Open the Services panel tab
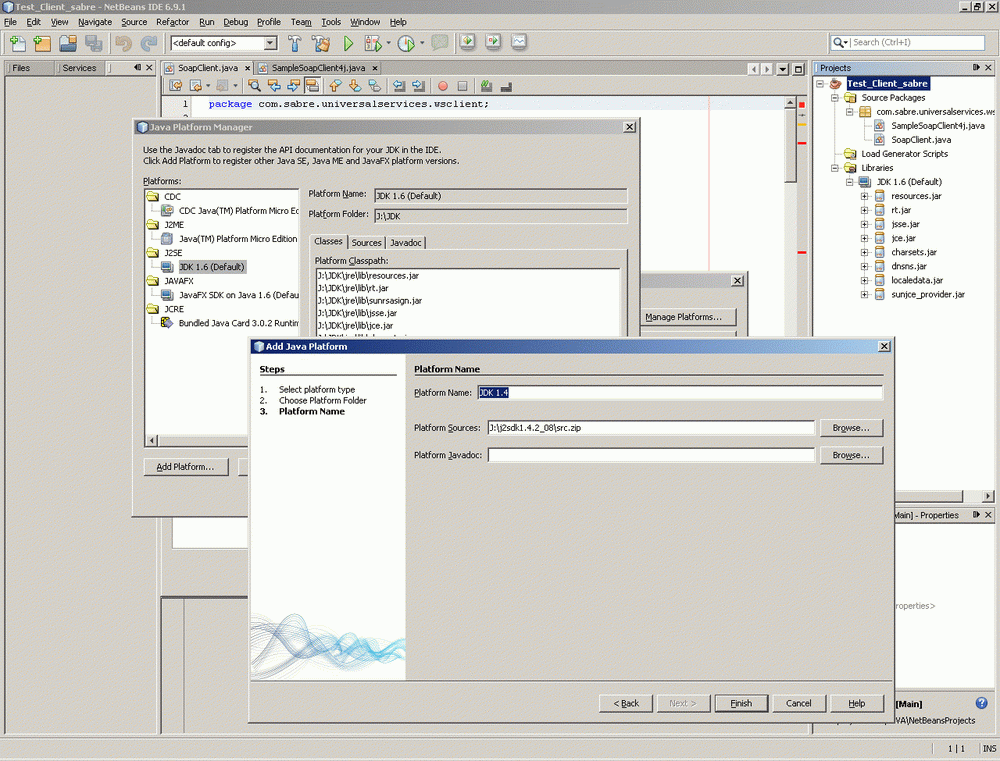Viewport: 1000px width, 761px height. click(79, 68)
